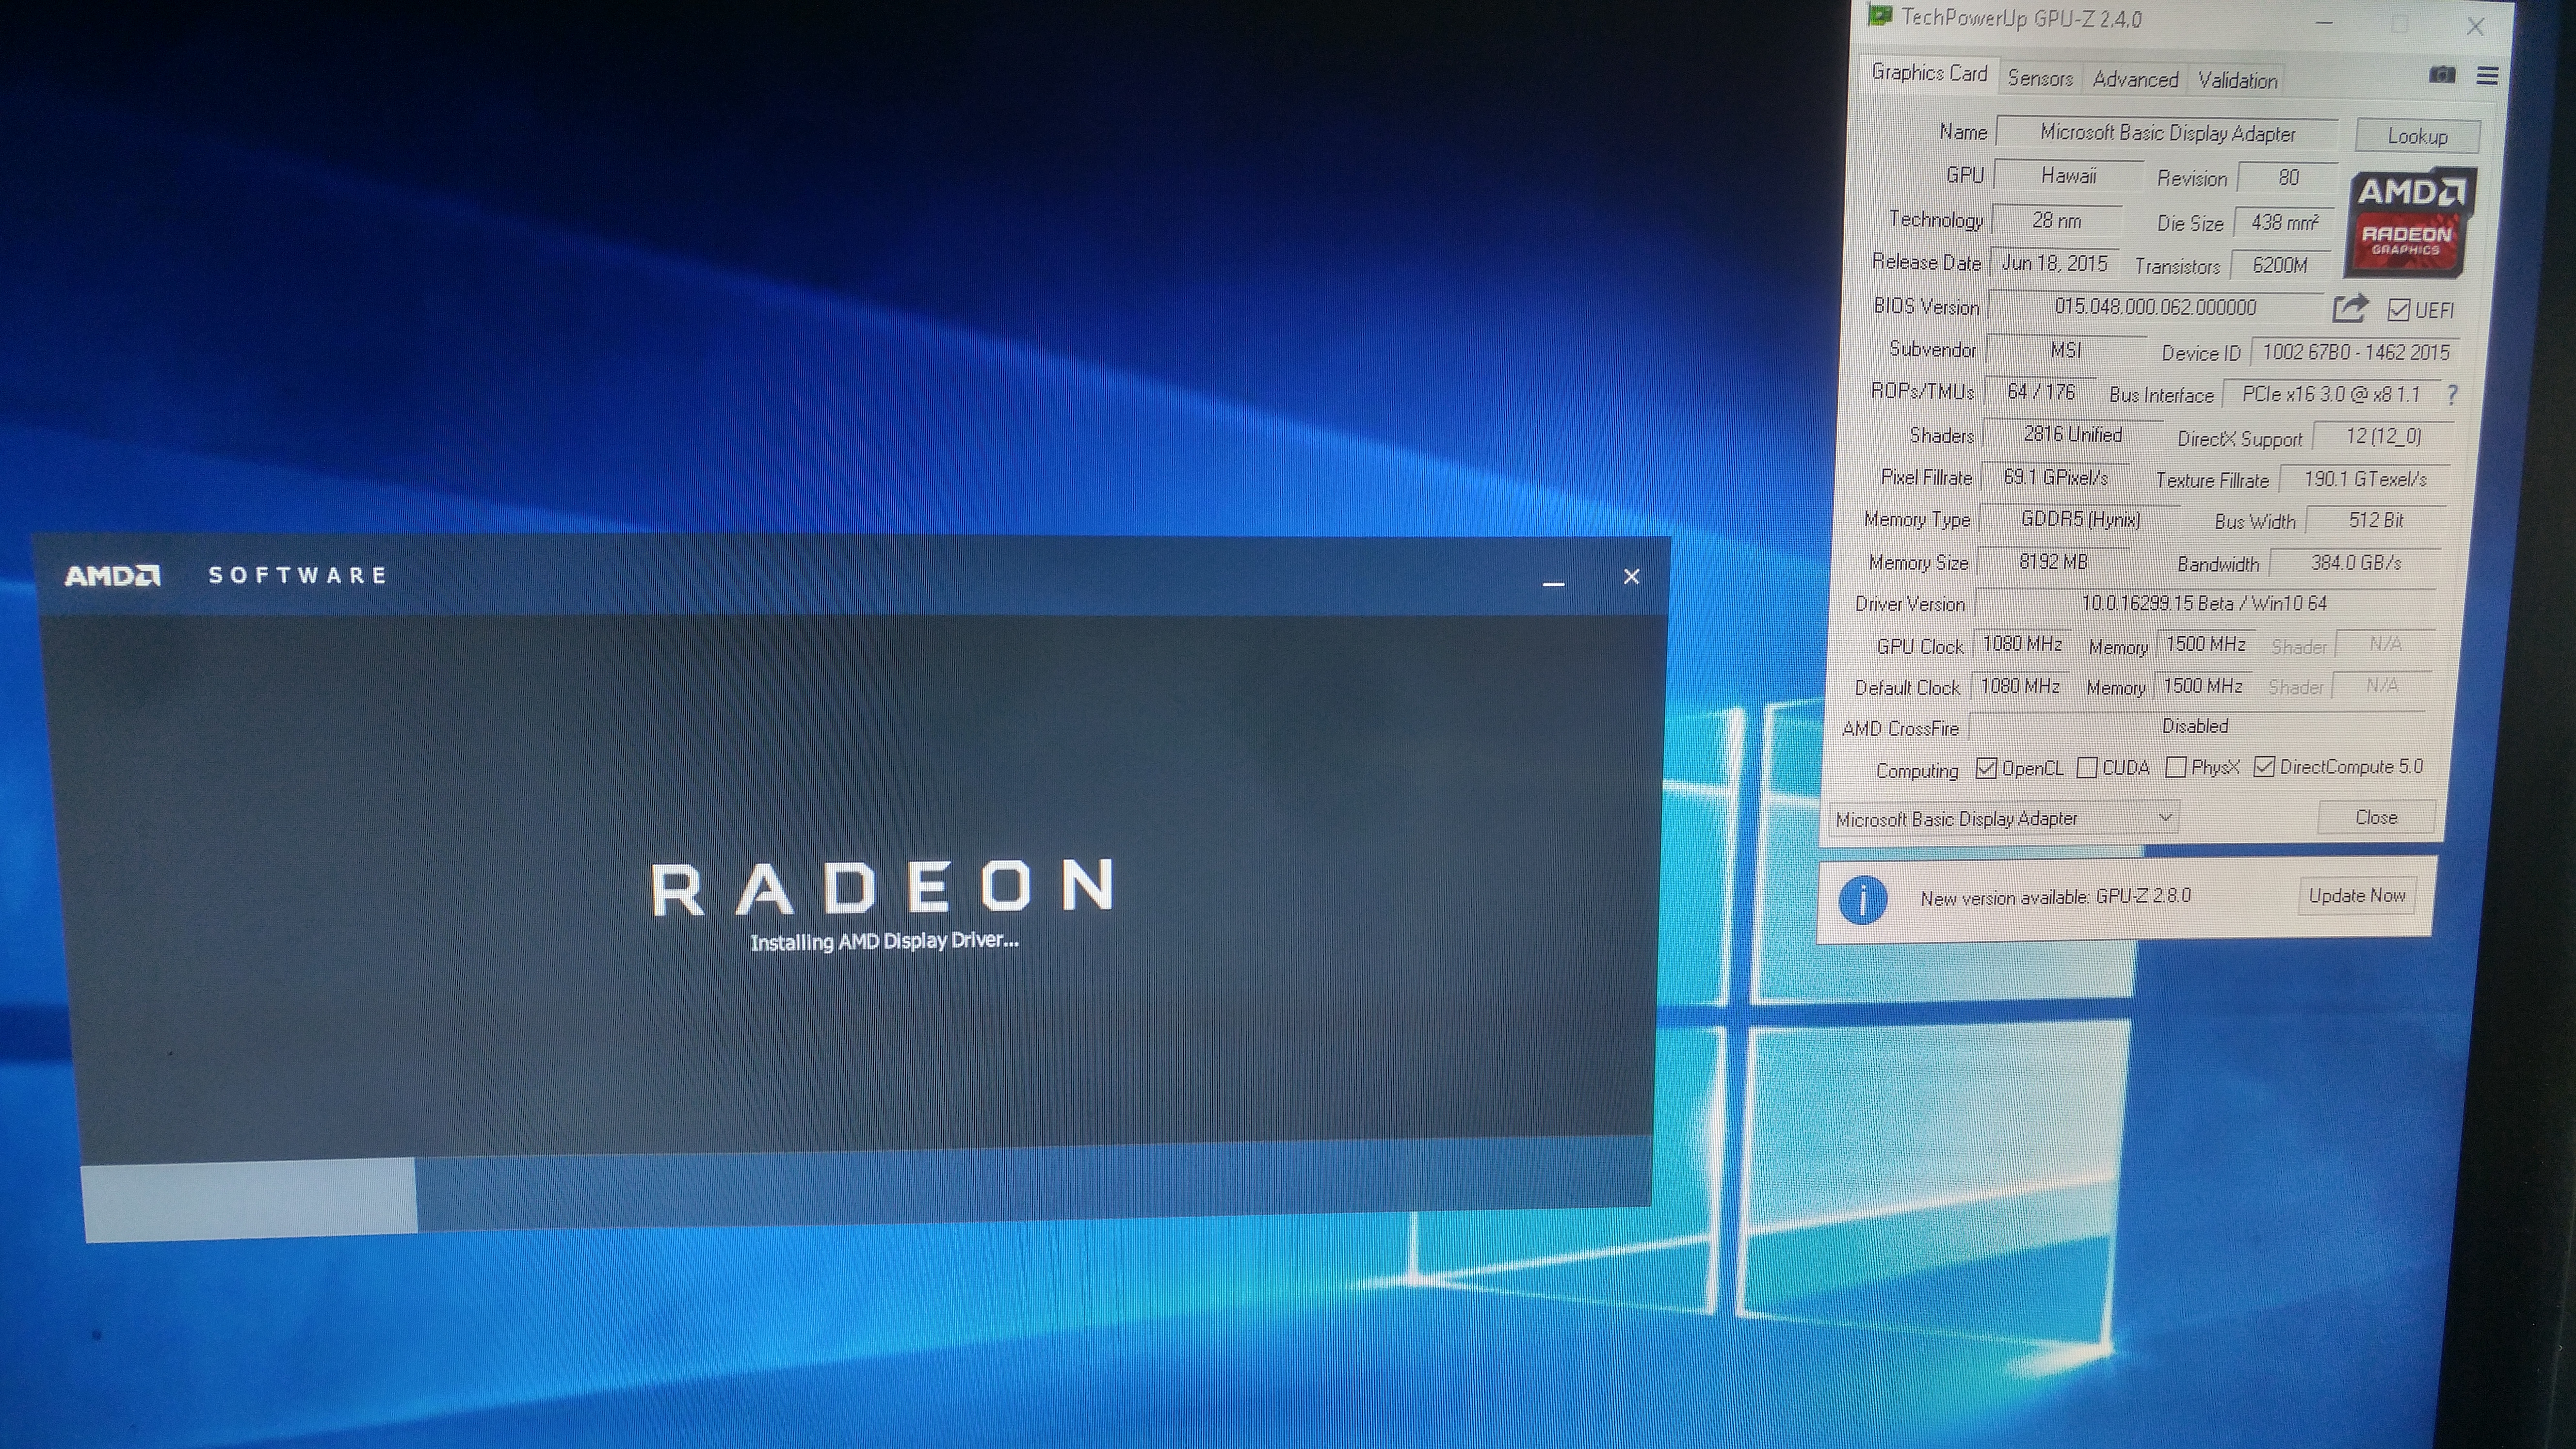Screen dimensions: 2576x1449
Task: Close the AMD Software installer window
Action: coord(1631,577)
